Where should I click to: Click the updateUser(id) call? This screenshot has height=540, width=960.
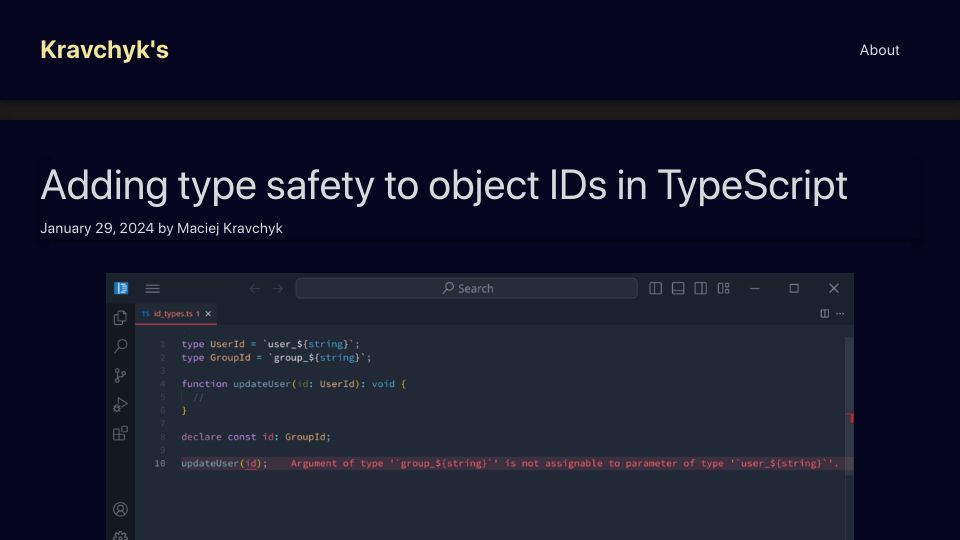tap(224, 463)
